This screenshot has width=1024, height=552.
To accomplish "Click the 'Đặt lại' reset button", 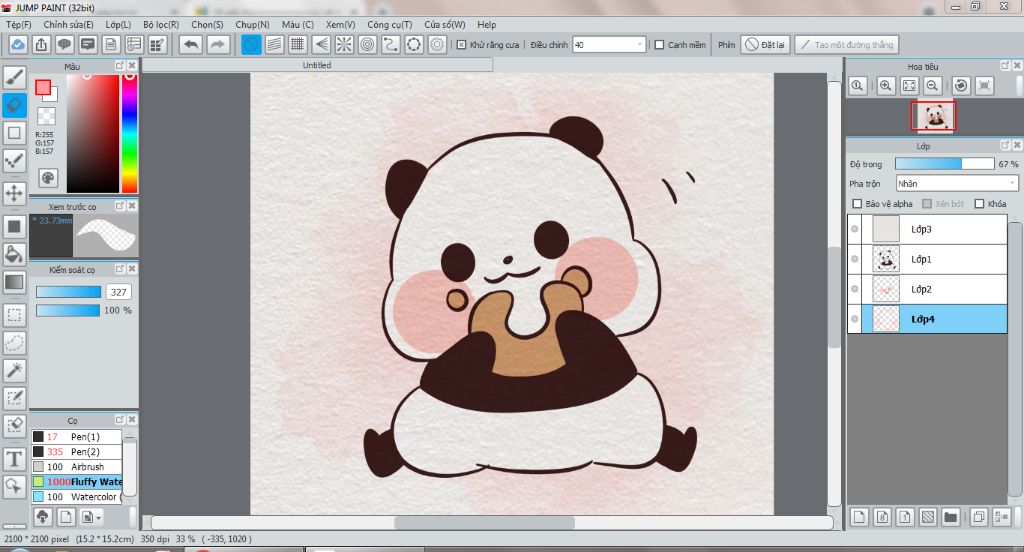I will pyautogui.click(x=765, y=44).
